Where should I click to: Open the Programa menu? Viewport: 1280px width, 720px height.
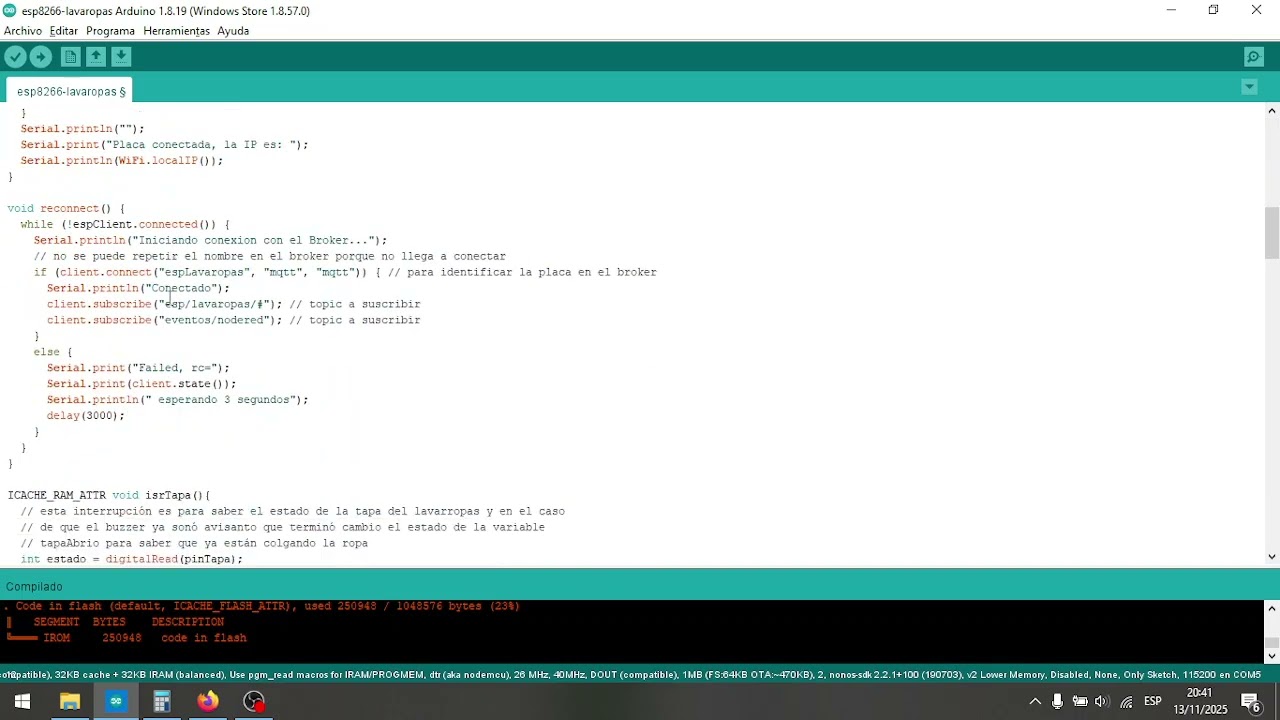(110, 31)
